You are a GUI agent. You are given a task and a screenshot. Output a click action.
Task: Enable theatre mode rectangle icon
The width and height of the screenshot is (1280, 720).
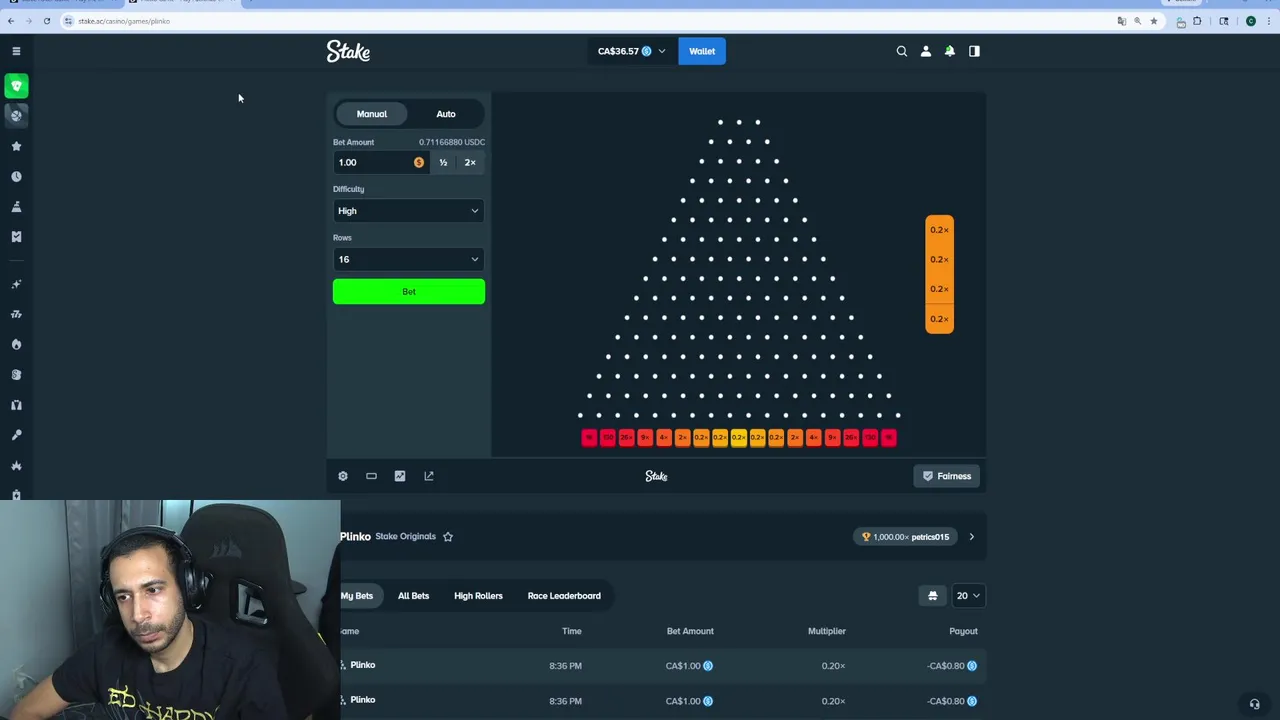371,476
